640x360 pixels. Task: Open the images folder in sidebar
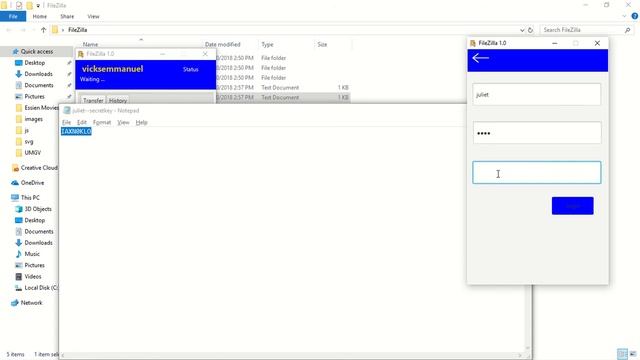[33, 119]
